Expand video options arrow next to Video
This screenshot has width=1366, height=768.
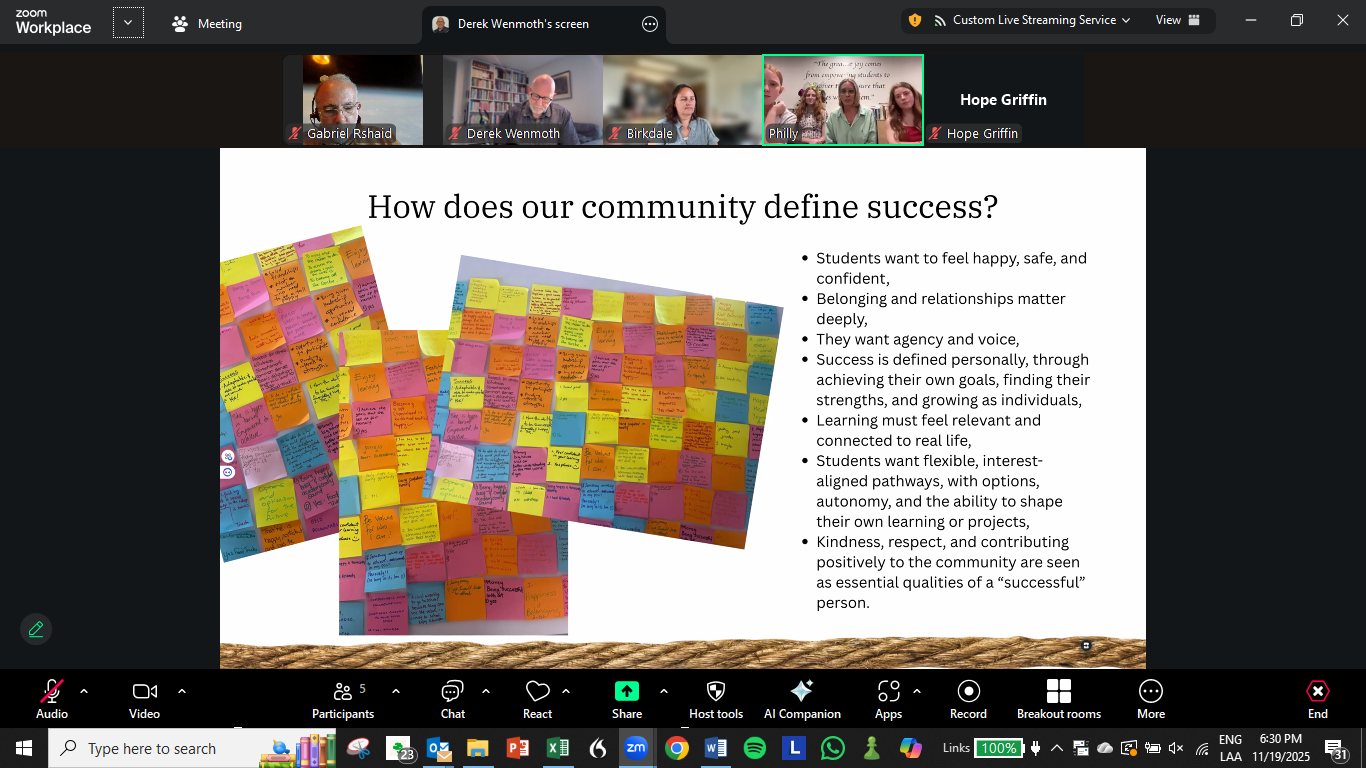pos(182,691)
